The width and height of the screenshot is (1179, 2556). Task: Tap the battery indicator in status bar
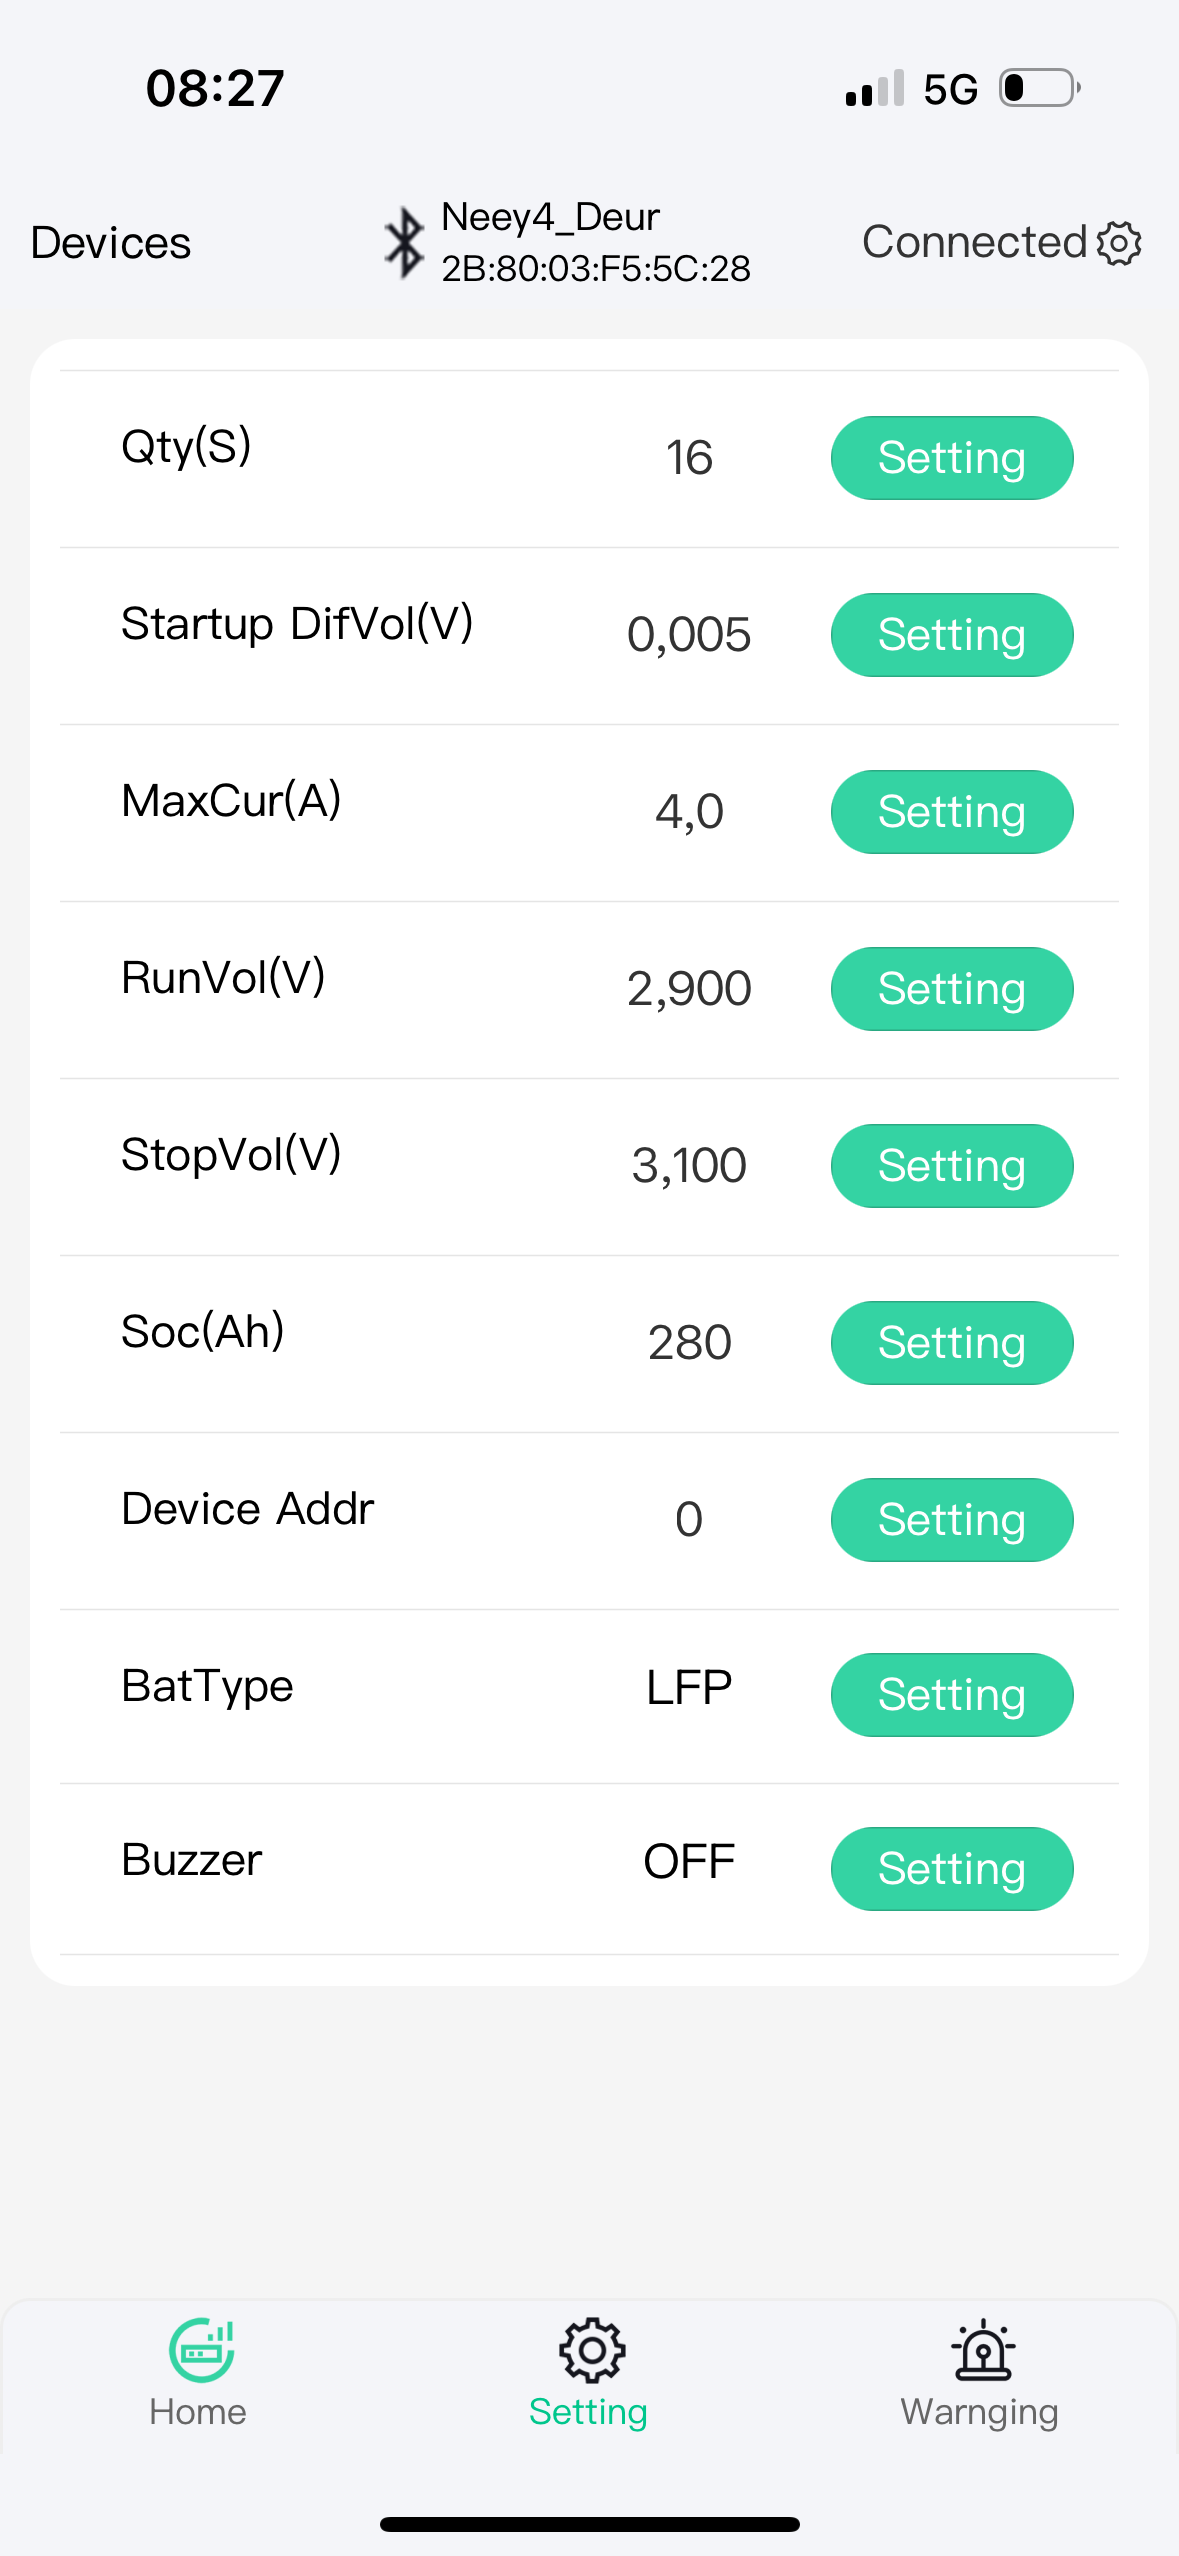coord(1040,88)
